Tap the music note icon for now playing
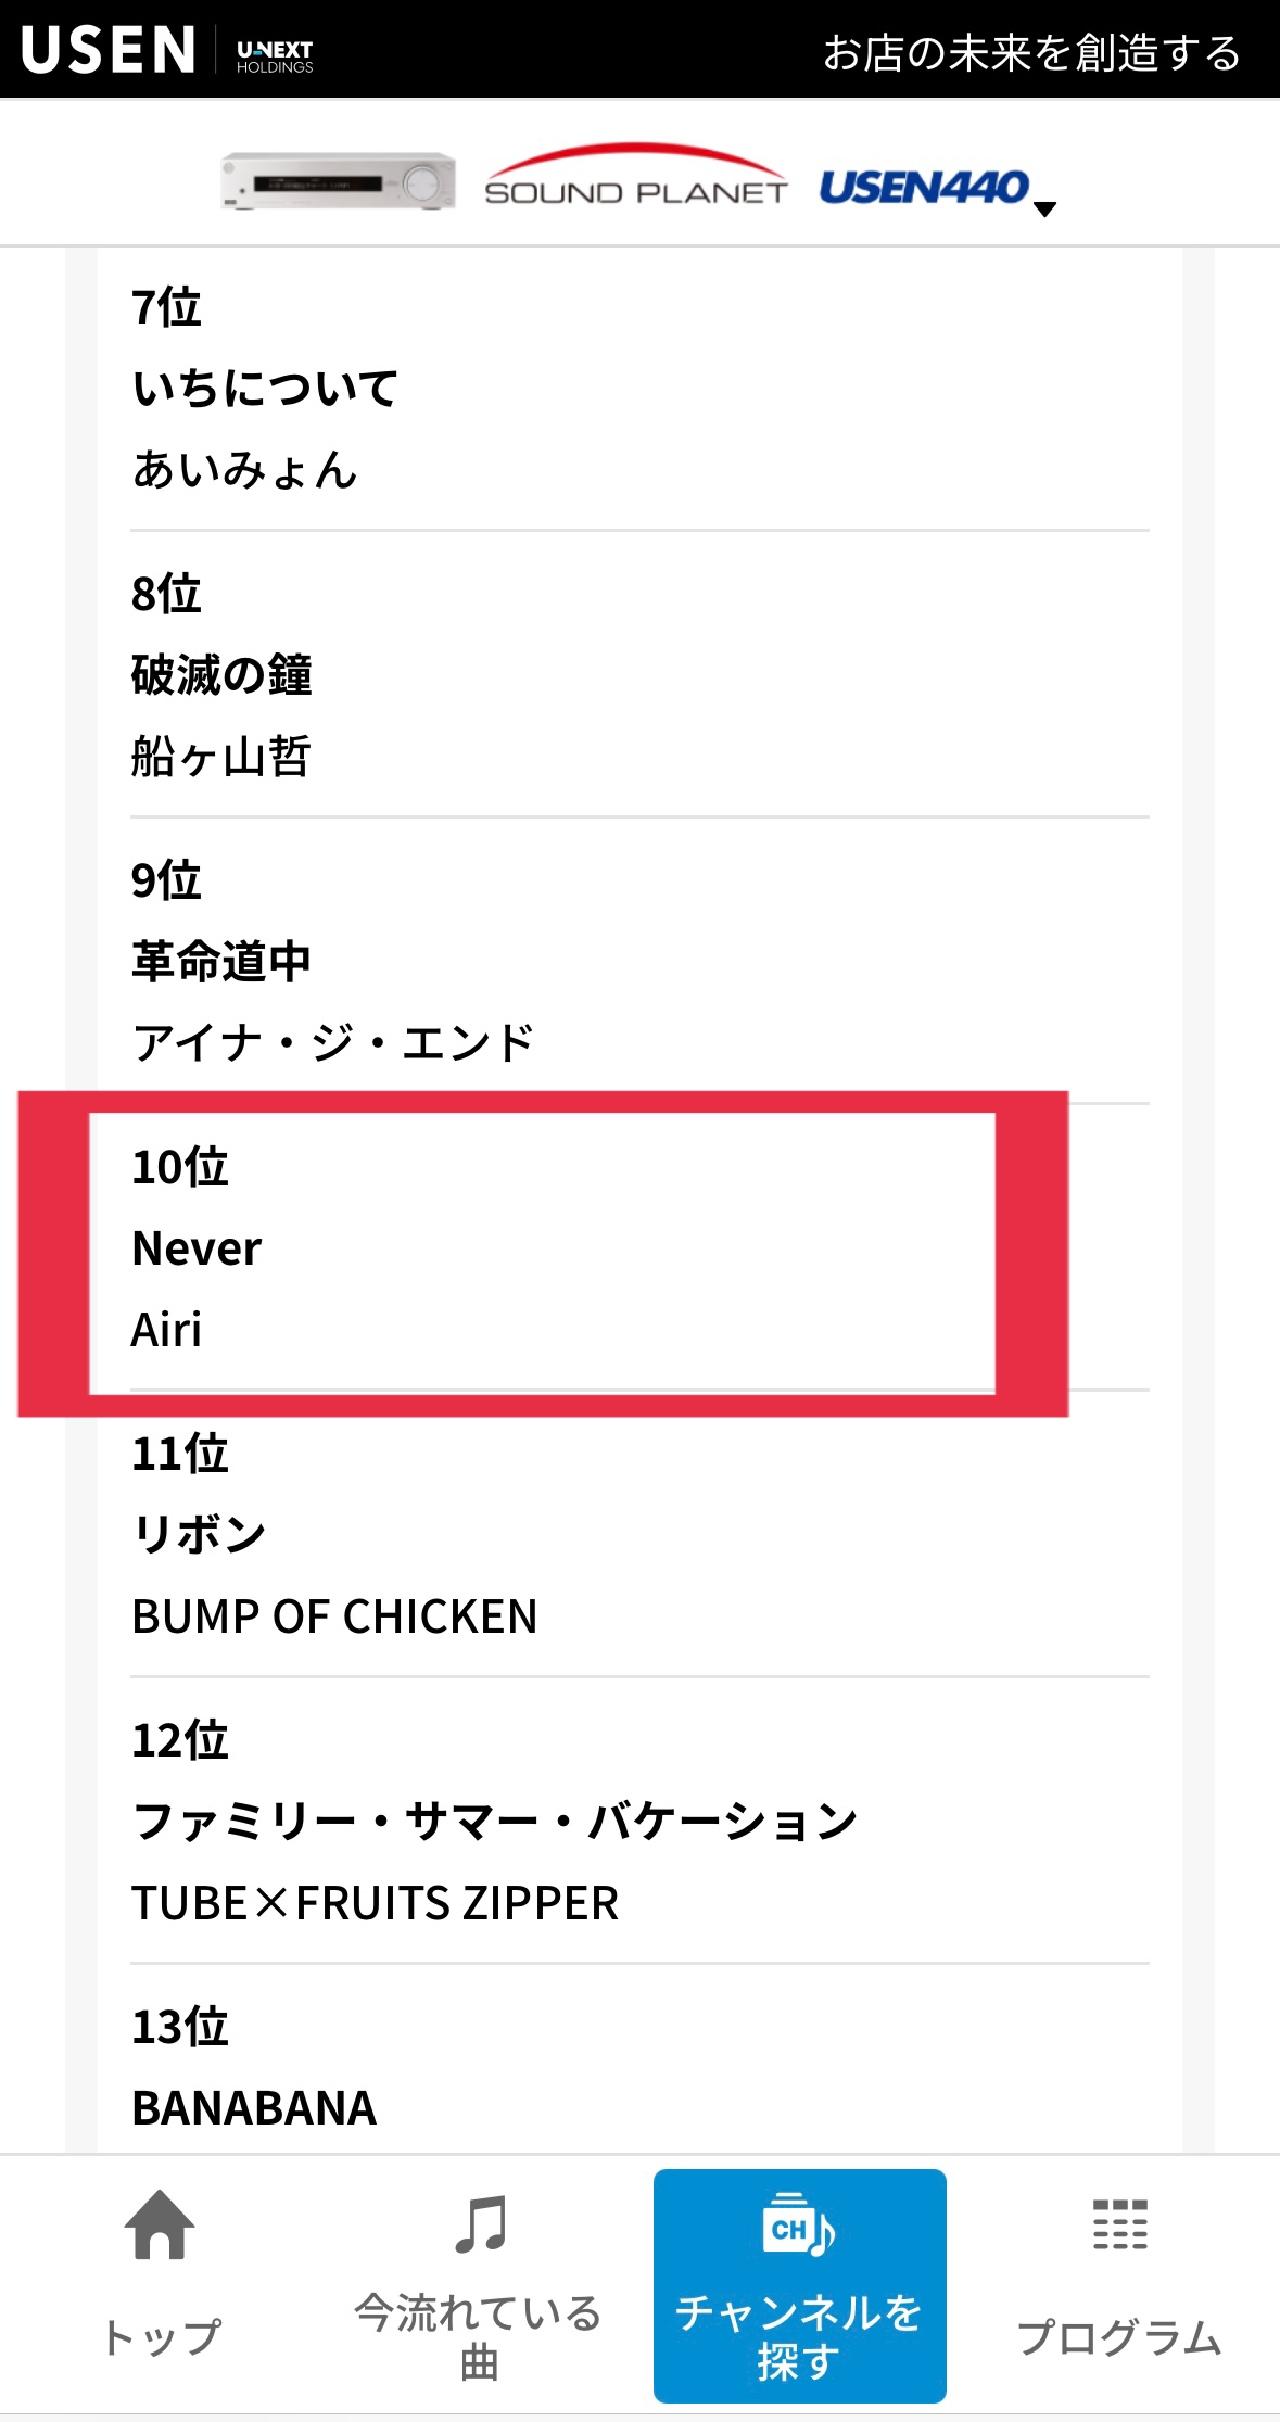Viewport: 1280px width, 2422px height. (x=480, y=2224)
